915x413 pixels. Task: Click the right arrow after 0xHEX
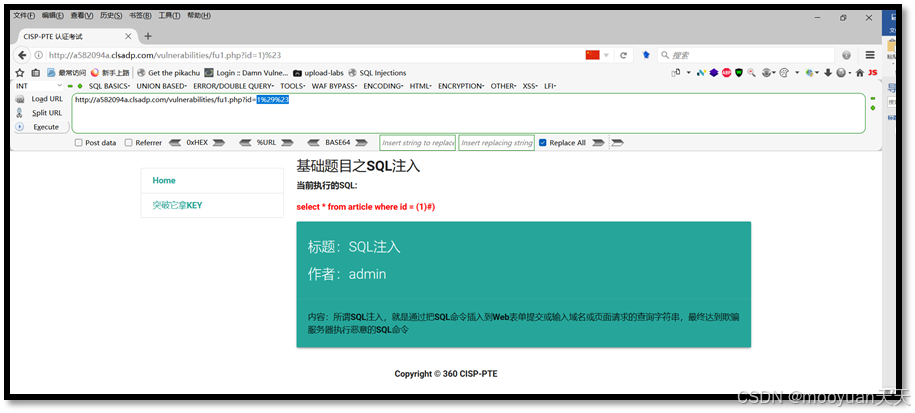point(219,142)
